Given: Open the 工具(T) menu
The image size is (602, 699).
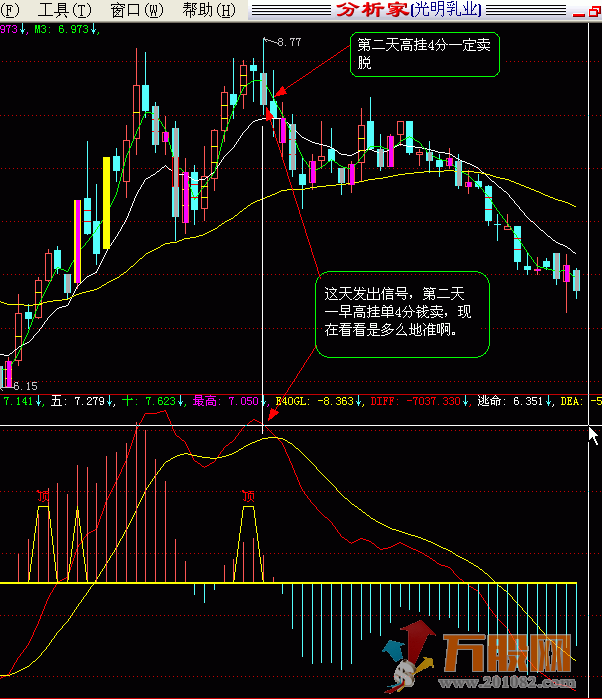Looking at the screenshot, I should coord(65,10).
